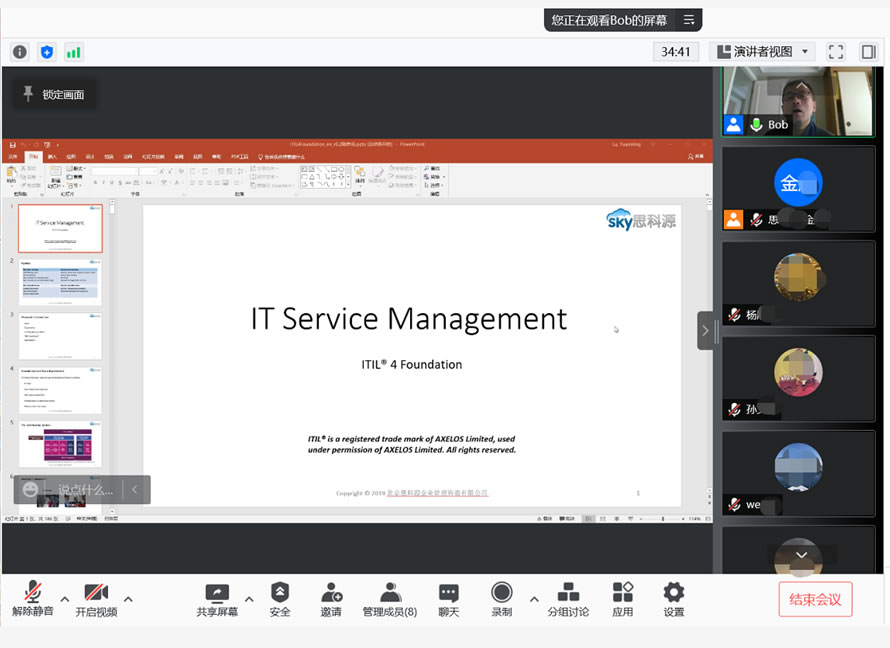The image size is (890, 648).
Task: Select participant tile labeled we
Action: tap(798, 473)
